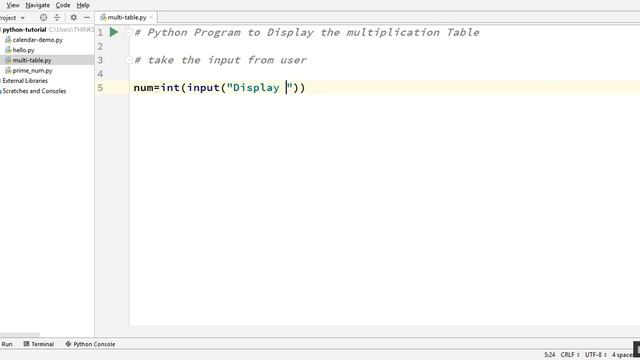The height and width of the screenshot is (360, 640).
Task: Open the Help menu
Action: point(83,5)
